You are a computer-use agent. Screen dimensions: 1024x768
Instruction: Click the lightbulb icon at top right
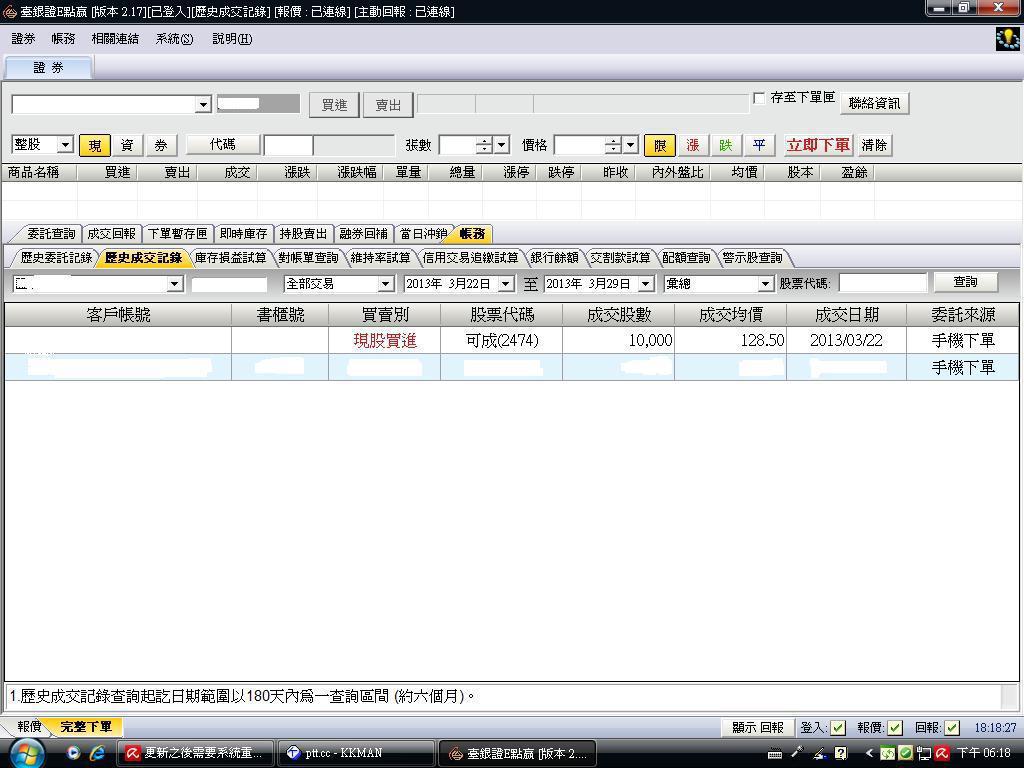[1008, 39]
